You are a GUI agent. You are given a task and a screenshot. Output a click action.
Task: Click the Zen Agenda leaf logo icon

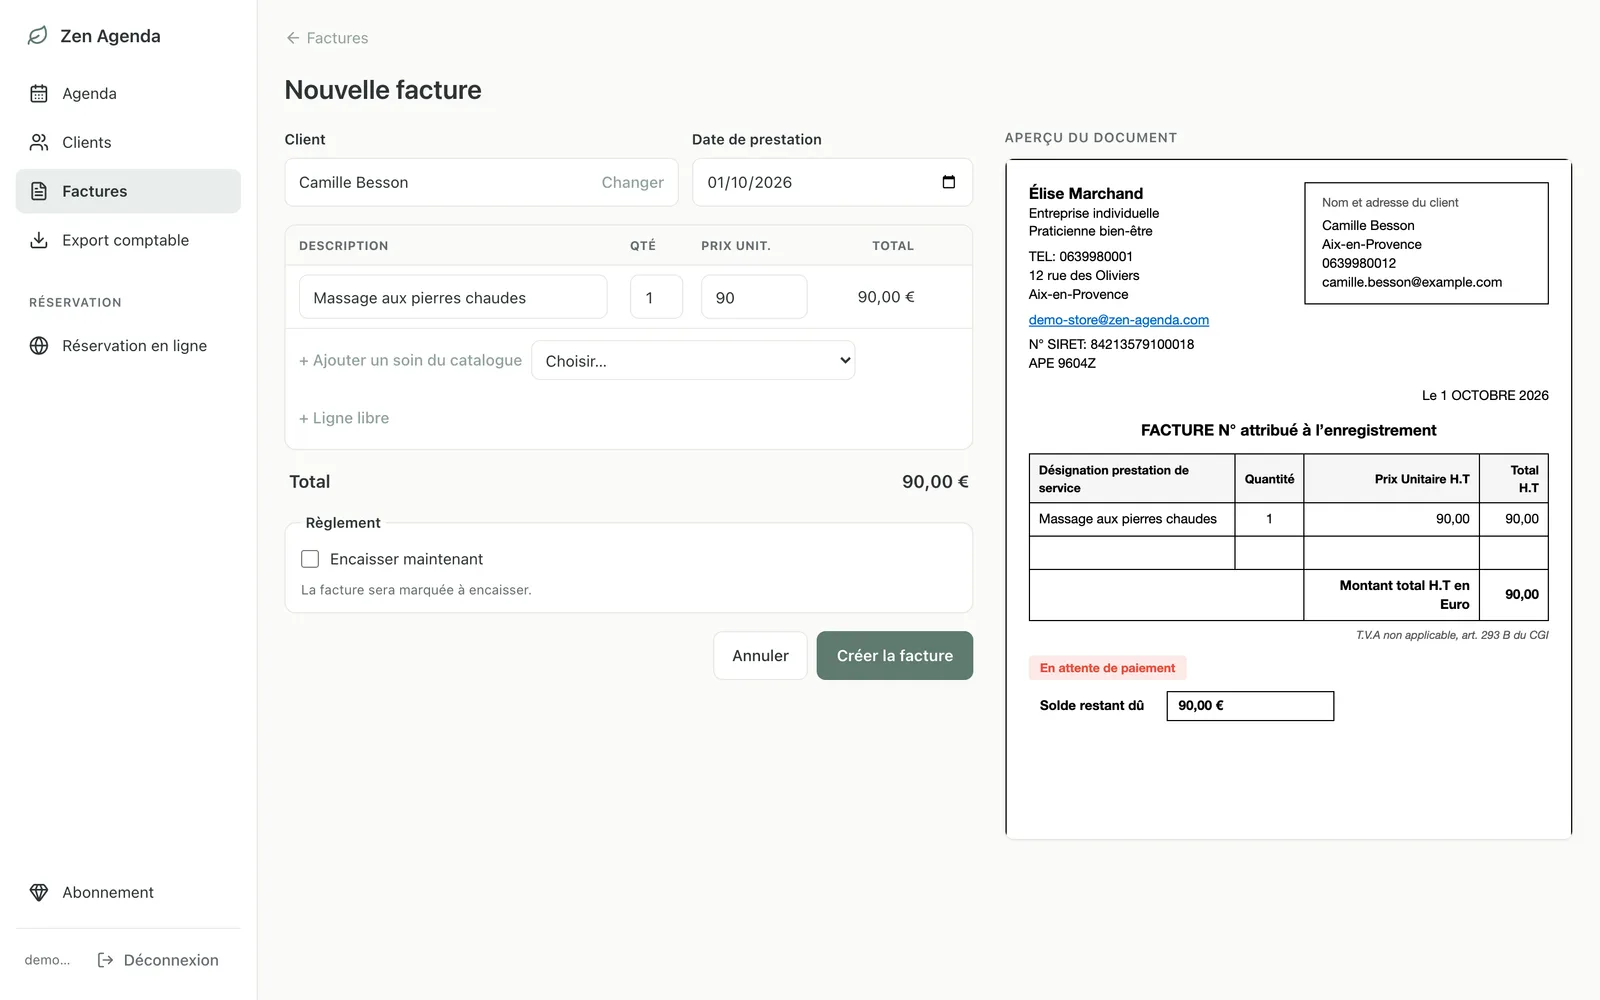point(38,36)
